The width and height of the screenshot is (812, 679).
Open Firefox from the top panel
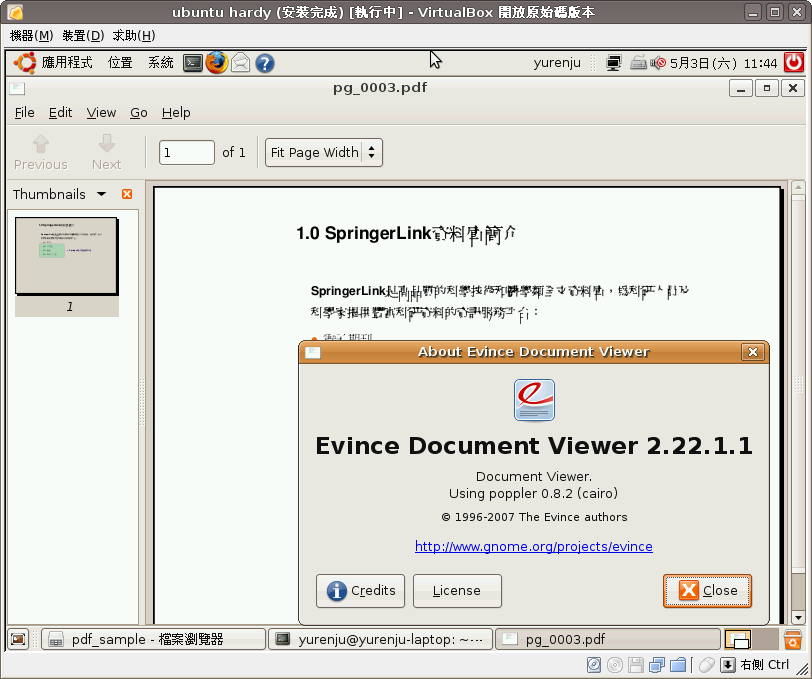217,63
